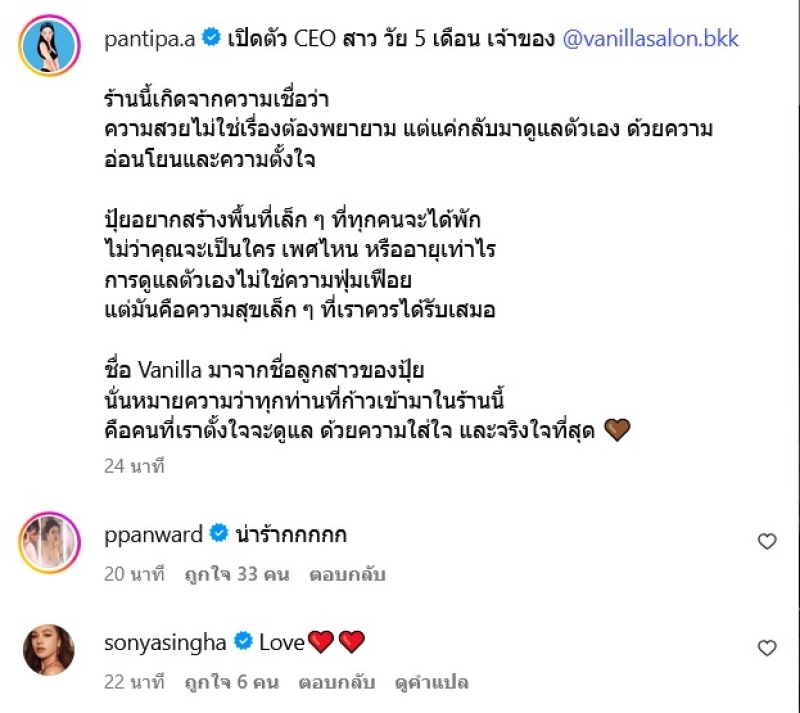Reply to sonyasingha's comment with ตอบกลับ
Image resolution: width=800 pixels, height=713 pixels.
337,682
